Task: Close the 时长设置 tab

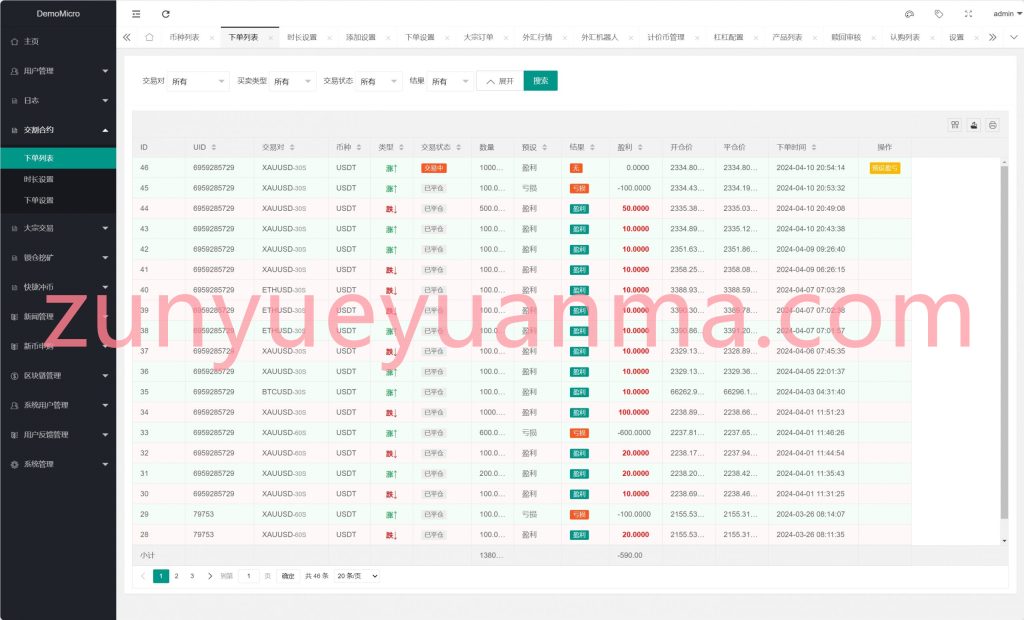Action: (x=329, y=38)
